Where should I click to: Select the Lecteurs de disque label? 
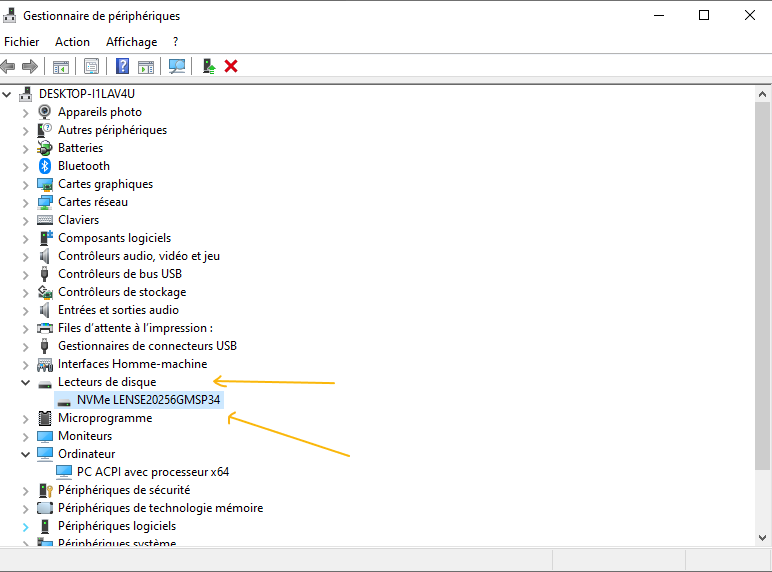coord(107,382)
